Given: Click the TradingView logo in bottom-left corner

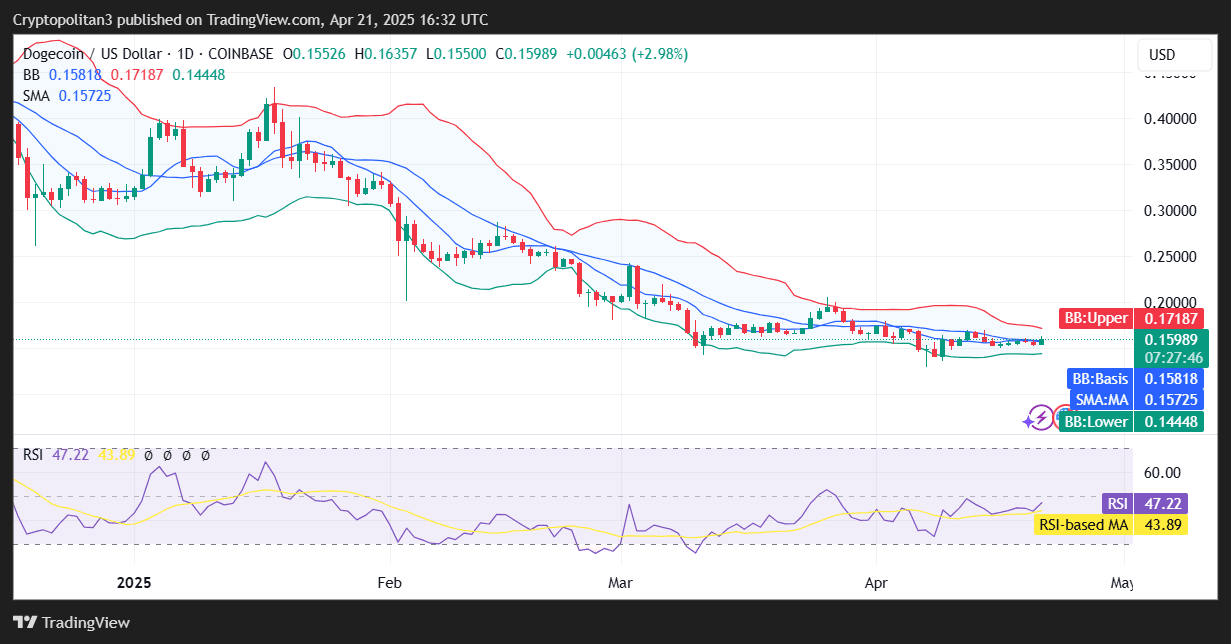Looking at the screenshot, I should [x=70, y=622].
